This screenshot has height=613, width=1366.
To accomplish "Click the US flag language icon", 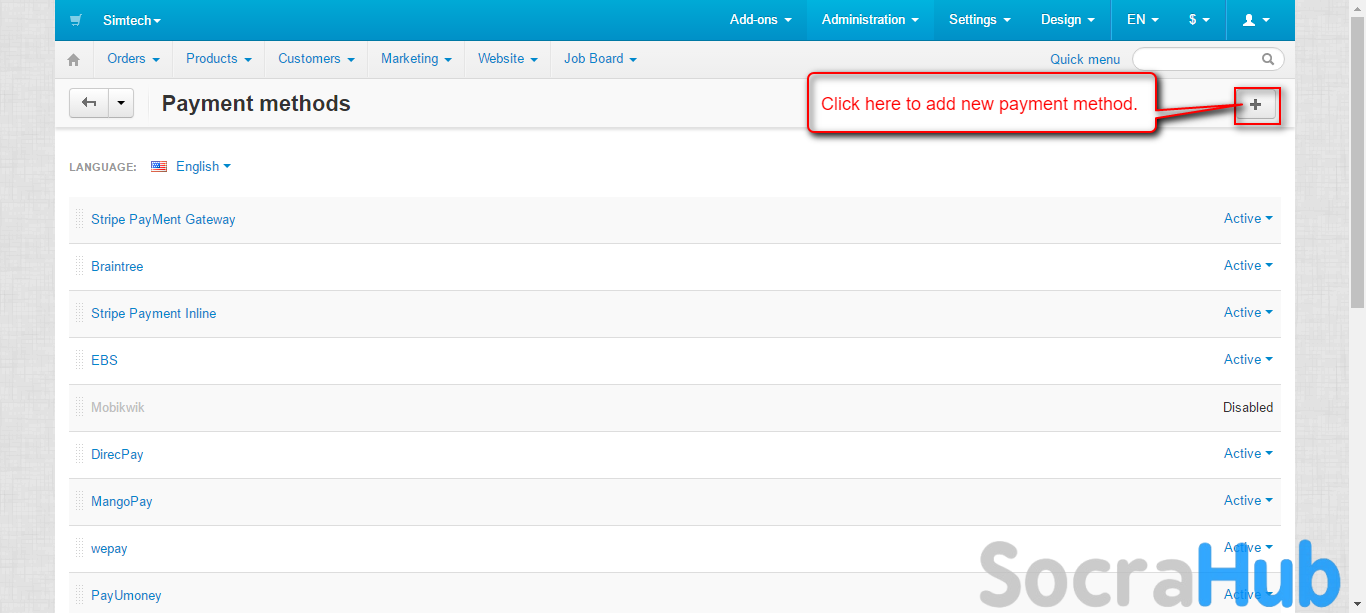I will [159, 167].
